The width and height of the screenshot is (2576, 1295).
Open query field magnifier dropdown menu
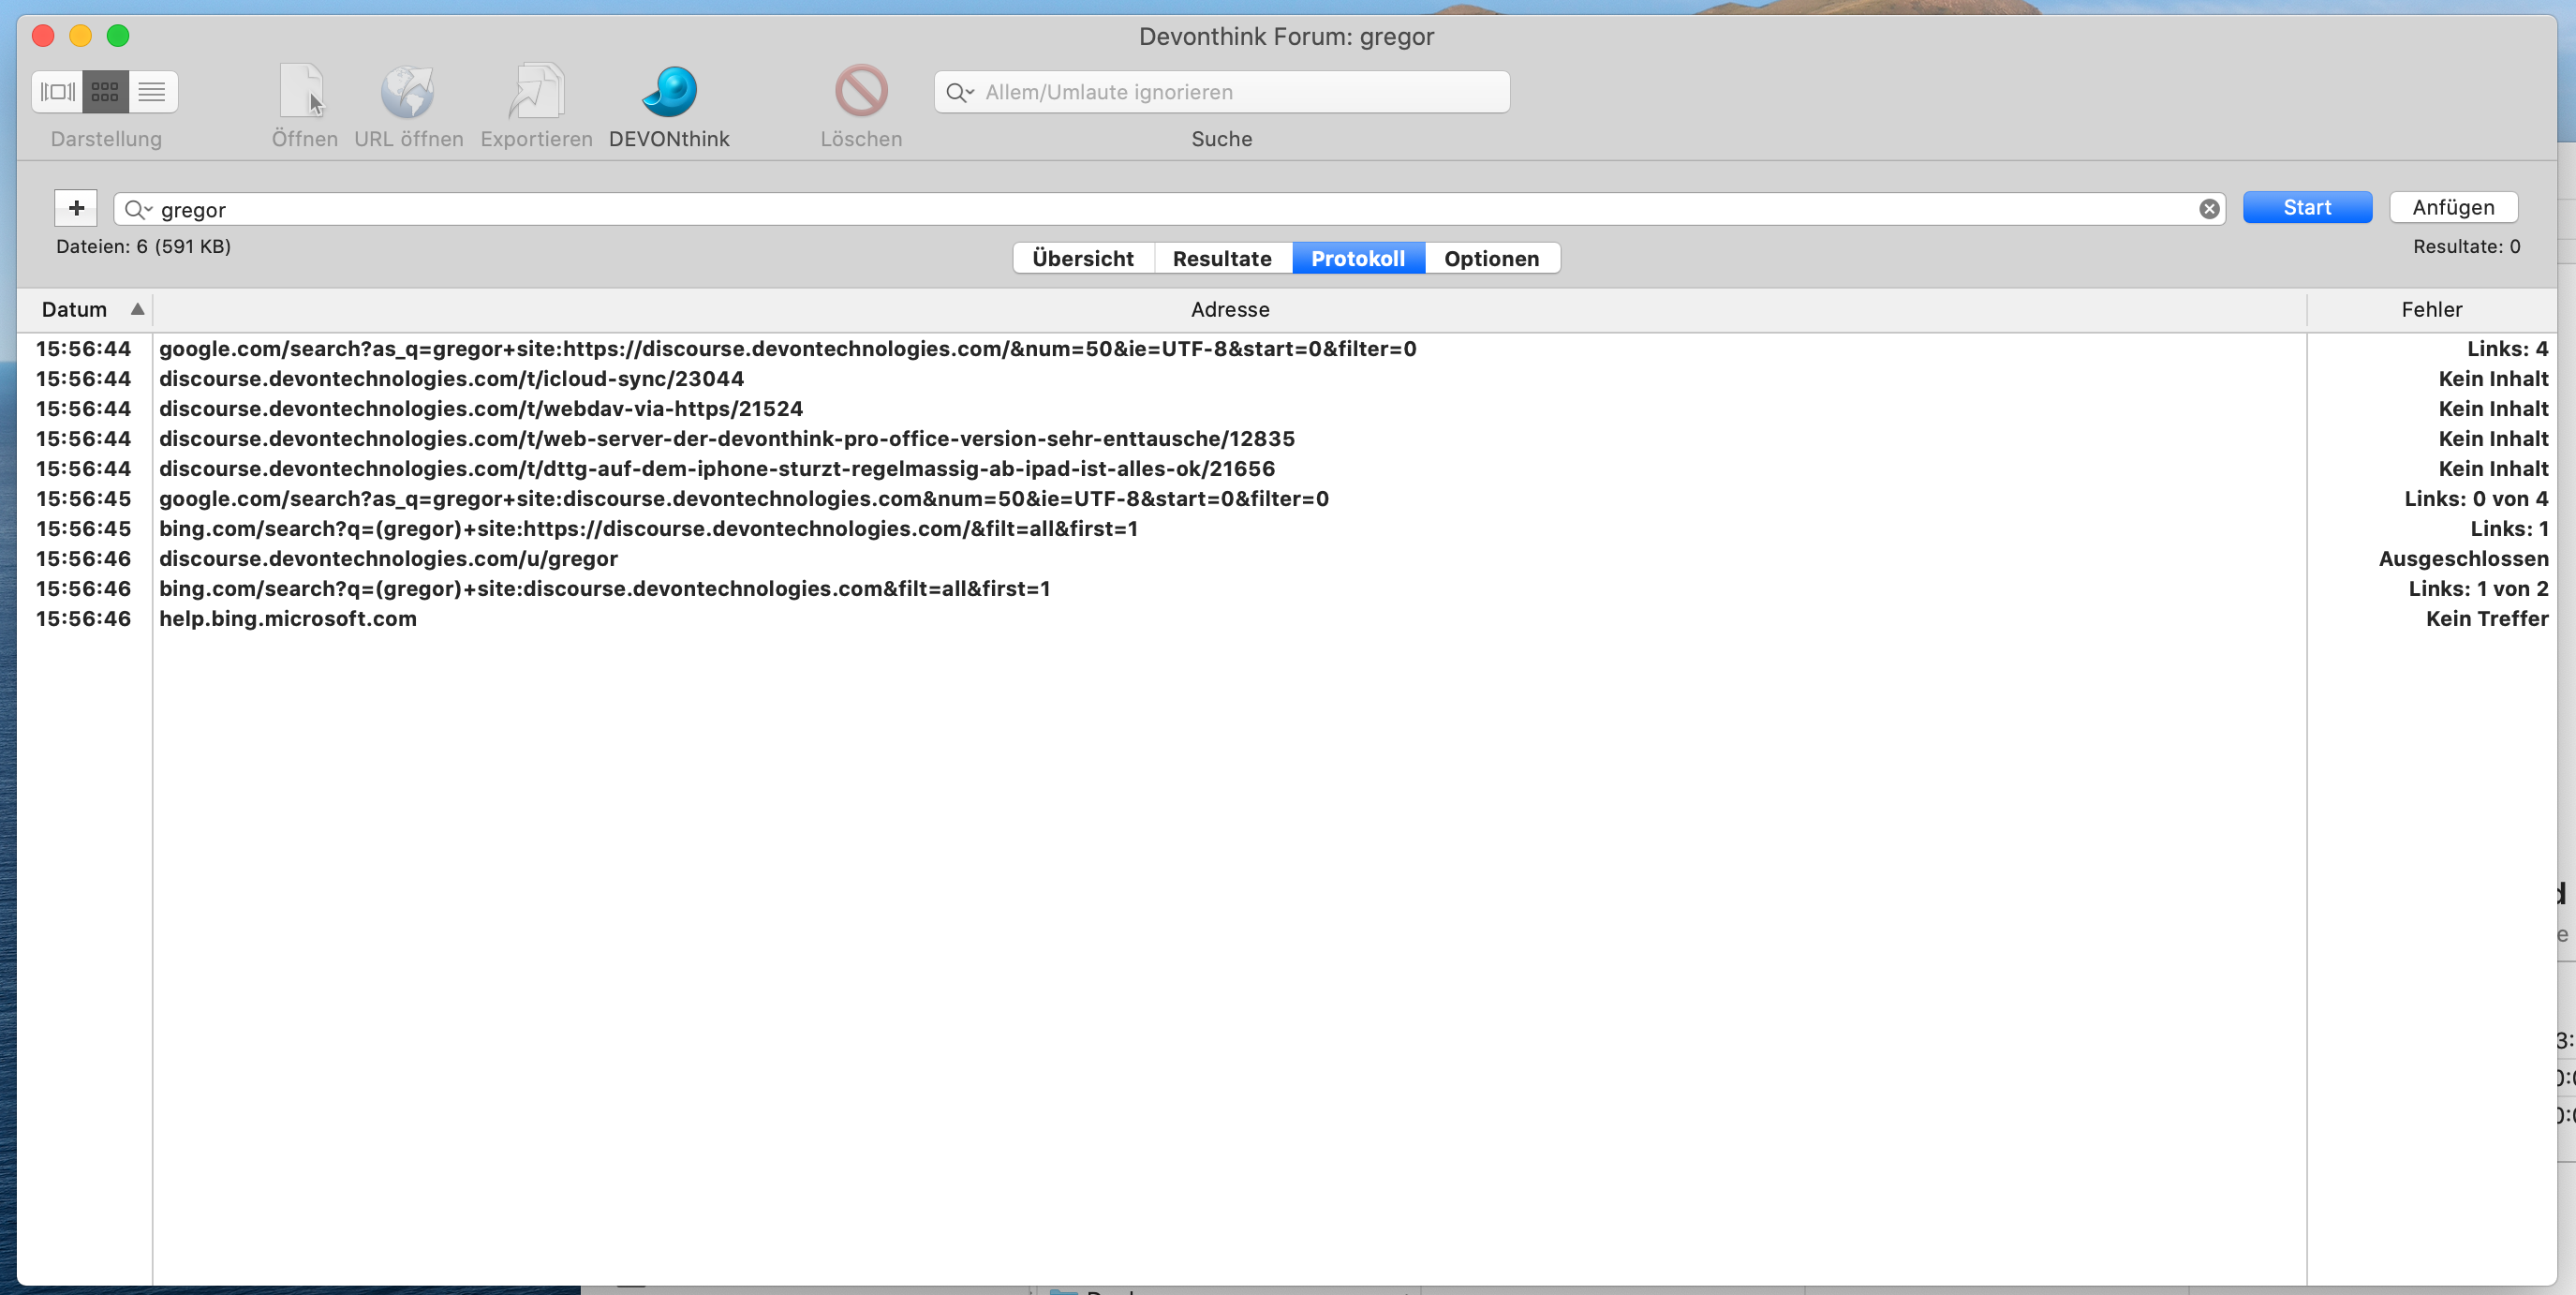tap(138, 209)
